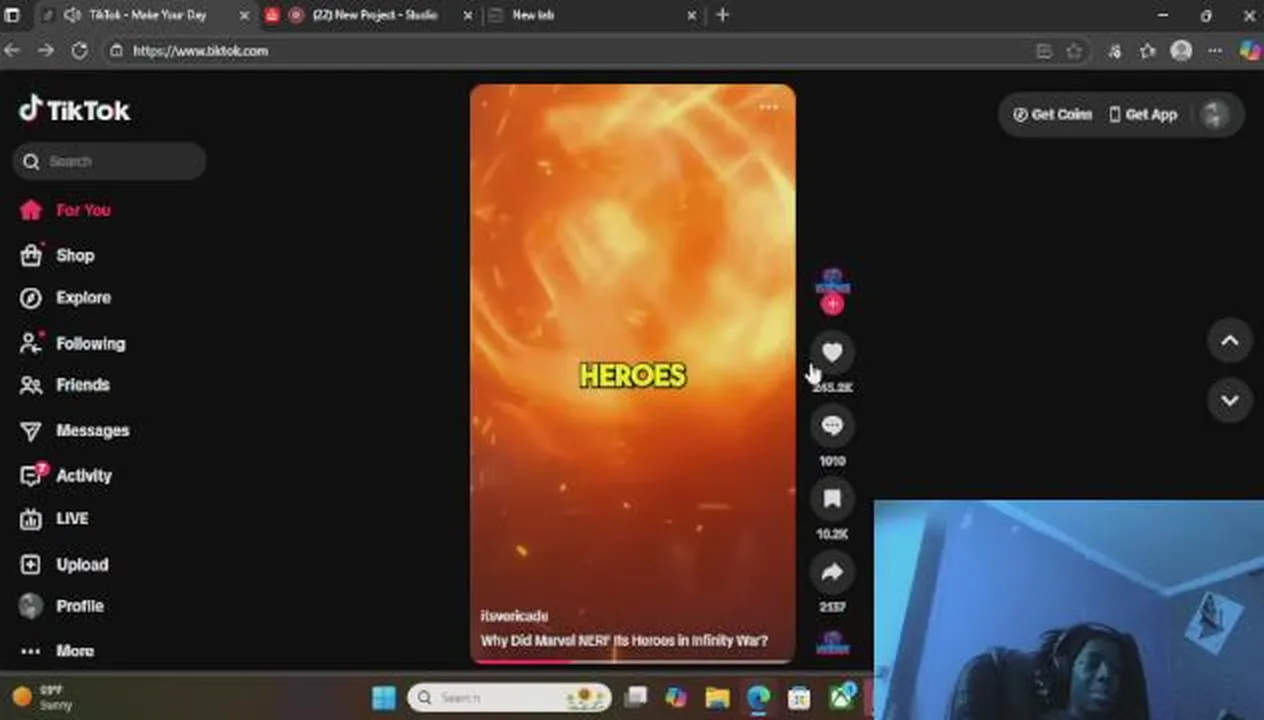Viewport: 1264px width, 720px height.
Task: Open the Shop page
Action: pyautogui.click(x=57, y=255)
